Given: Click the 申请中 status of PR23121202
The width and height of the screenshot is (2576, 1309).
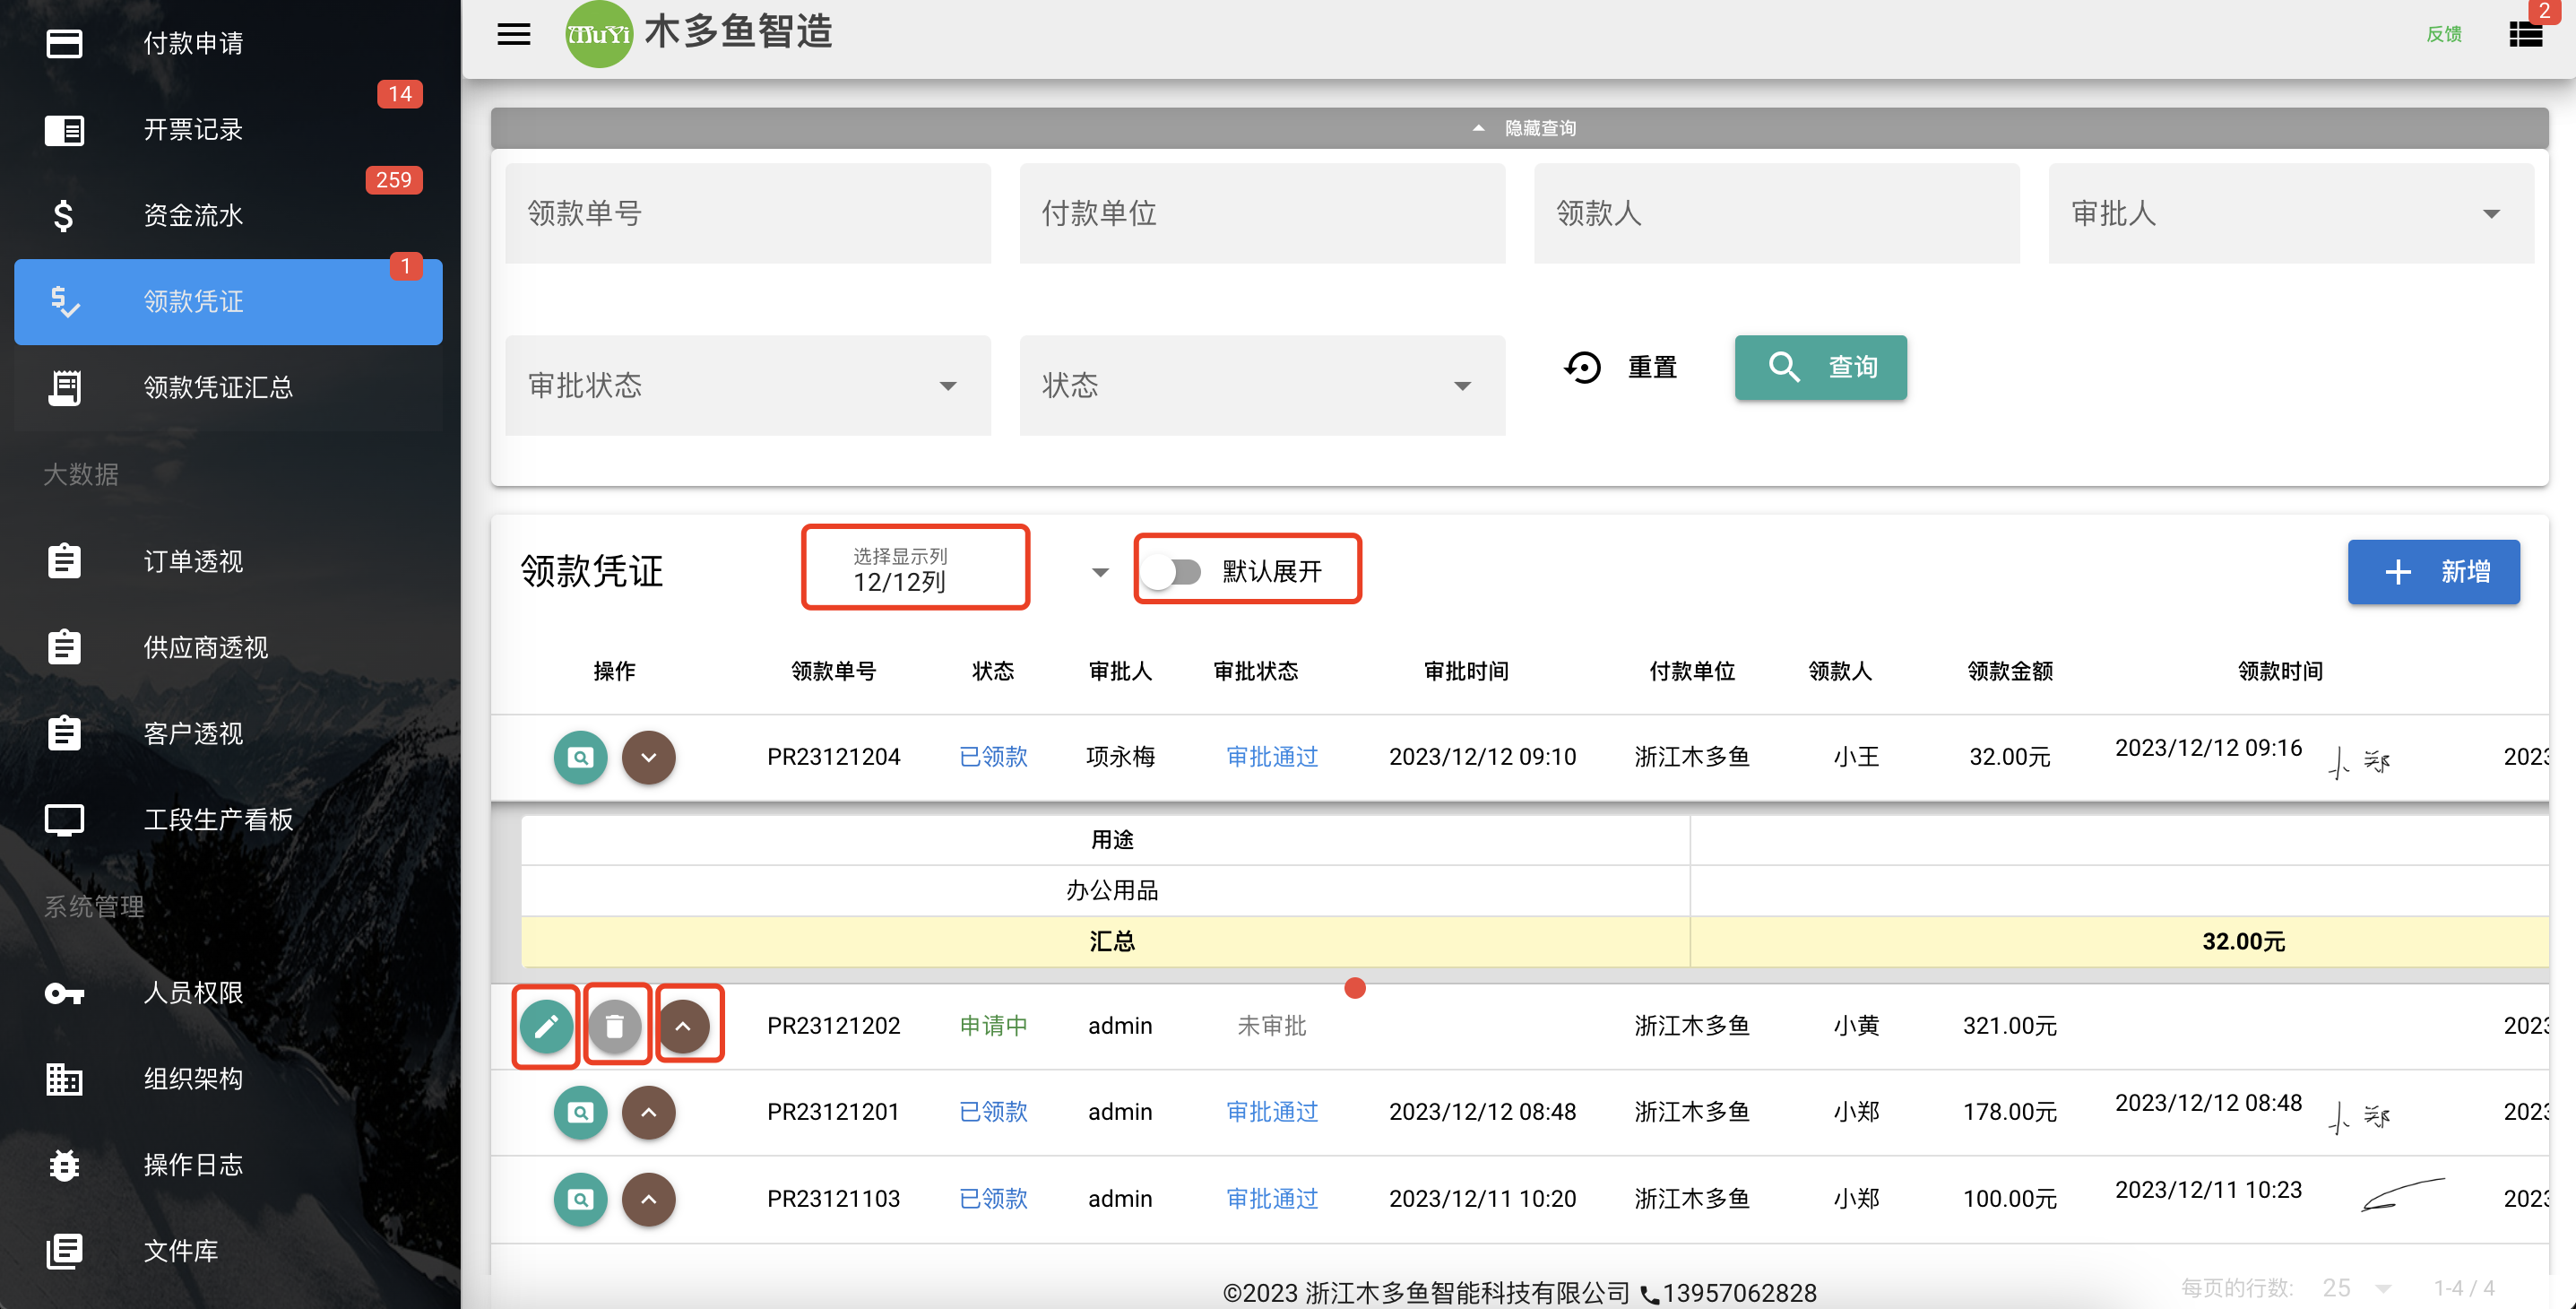Looking at the screenshot, I should [993, 1026].
